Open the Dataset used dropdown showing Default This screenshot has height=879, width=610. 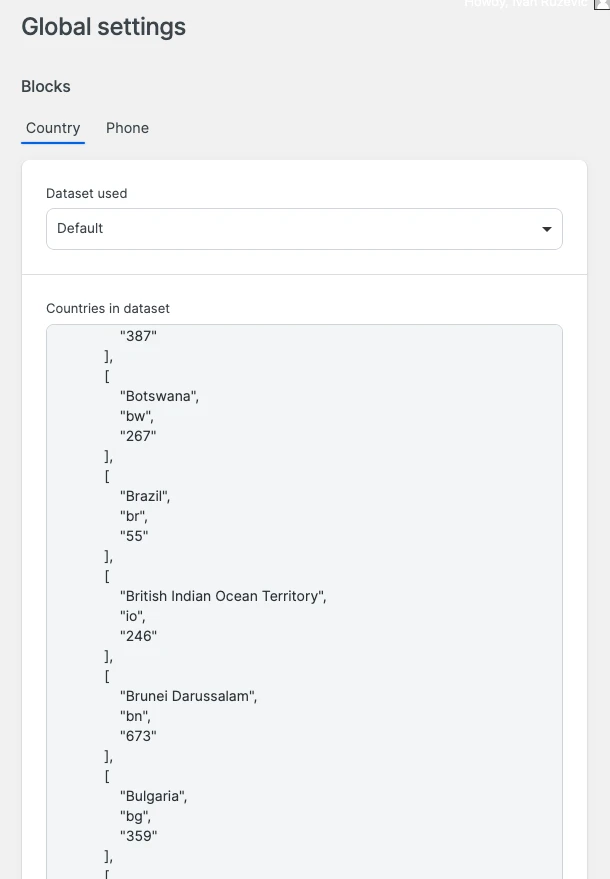click(303, 229)
